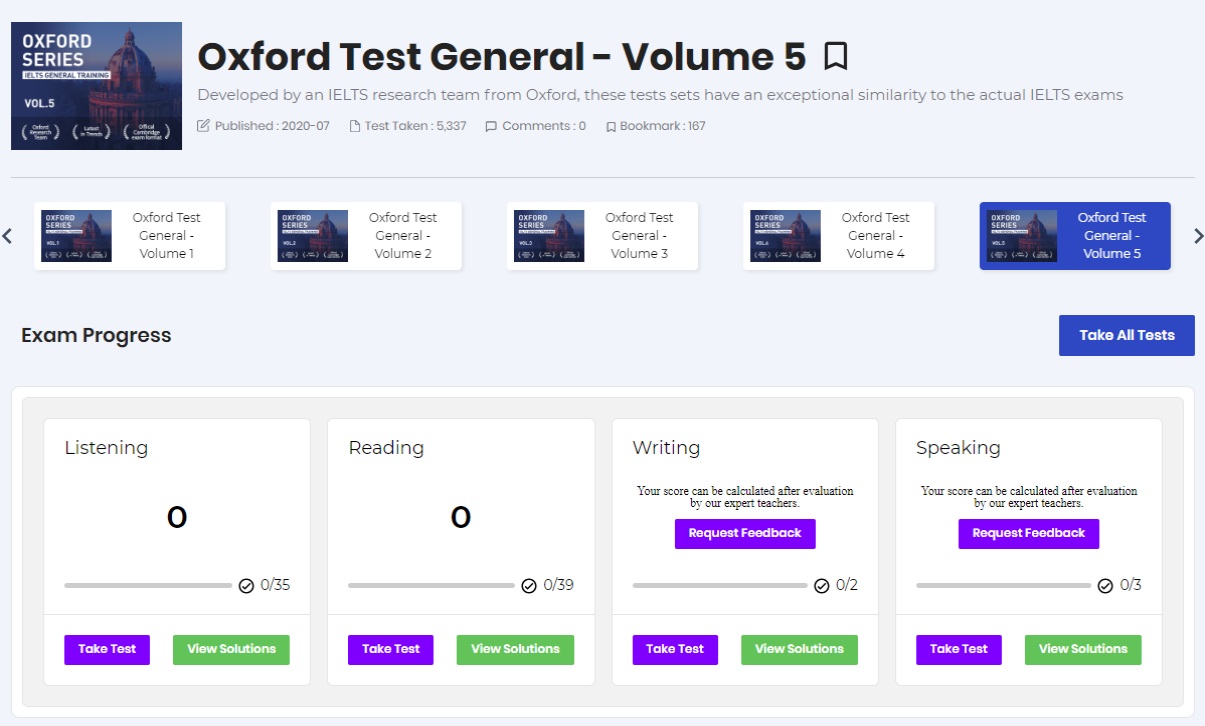The height and width of the screenshot is (726, 1205).
Task: Select Oxford Test General - Volume 2
Action: tap(366, 236)
